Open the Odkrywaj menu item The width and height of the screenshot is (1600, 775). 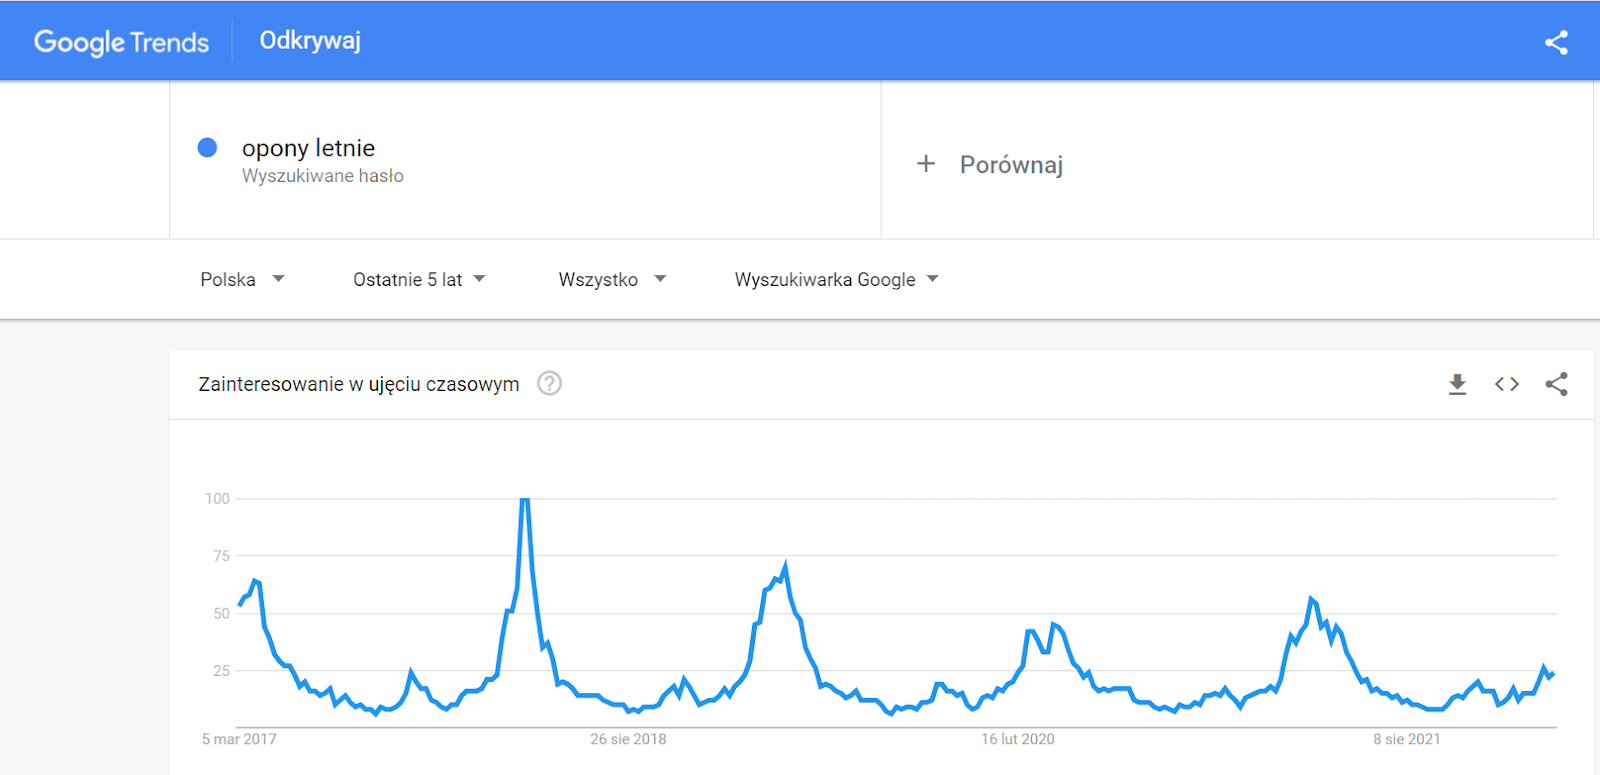point(310,41)
